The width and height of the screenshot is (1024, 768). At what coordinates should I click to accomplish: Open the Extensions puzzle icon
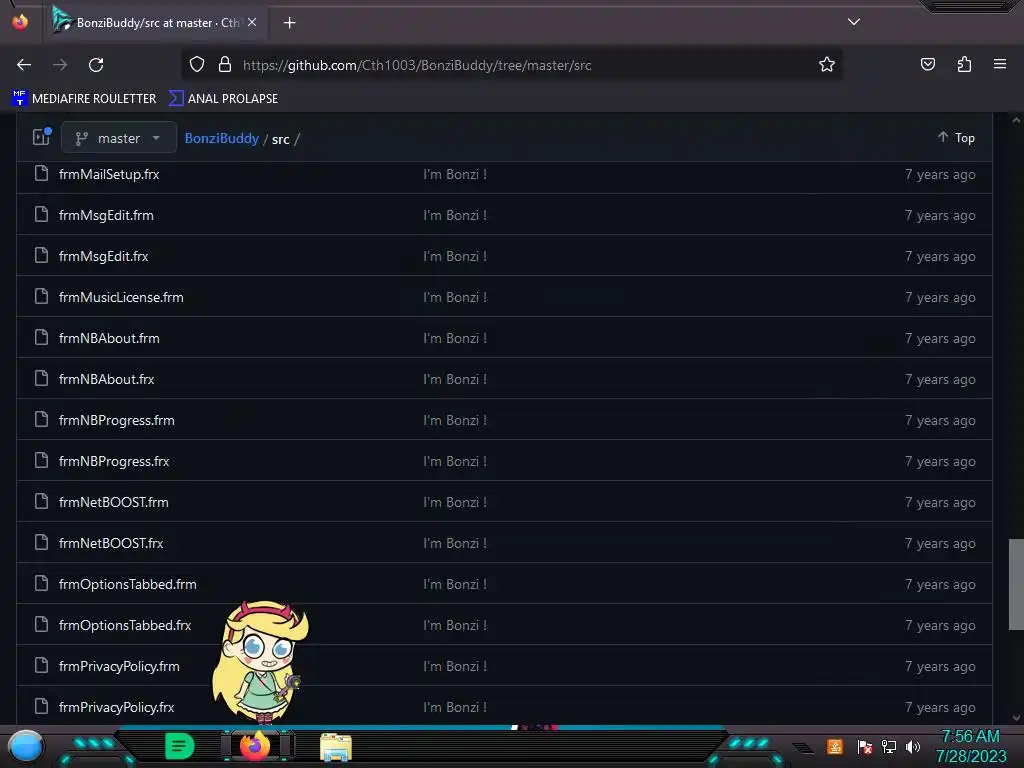pos(964,65)
